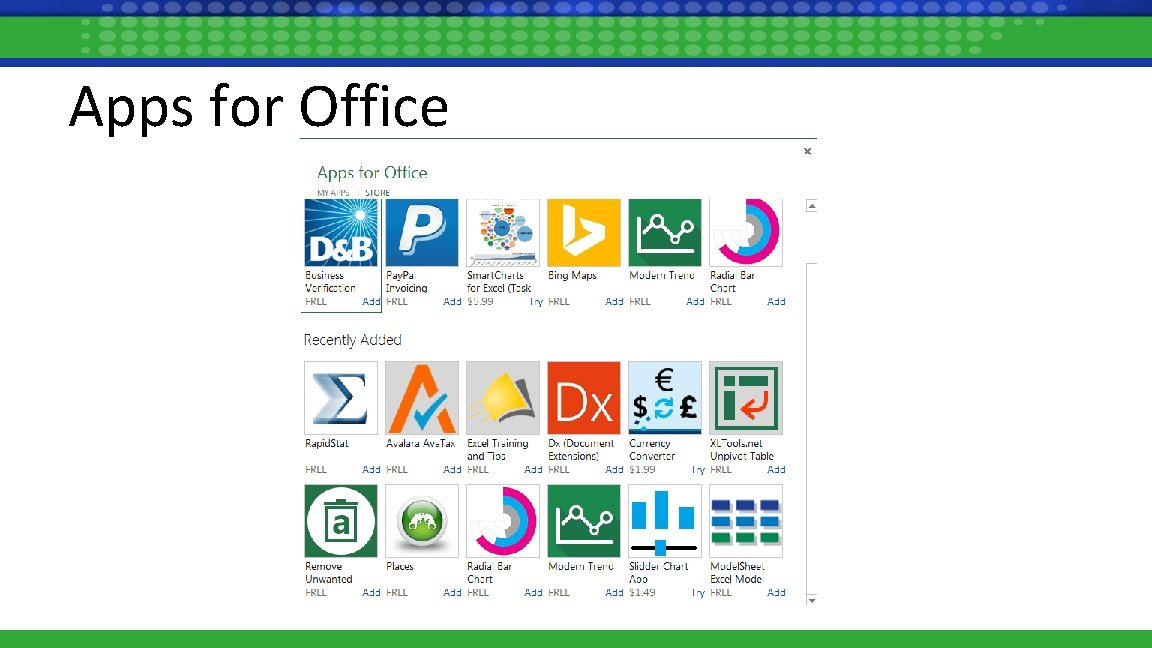The height and width of the screenshot is (648, 1152).
Task: Open the Bing Maps app icon
Action: pos(583,232)
